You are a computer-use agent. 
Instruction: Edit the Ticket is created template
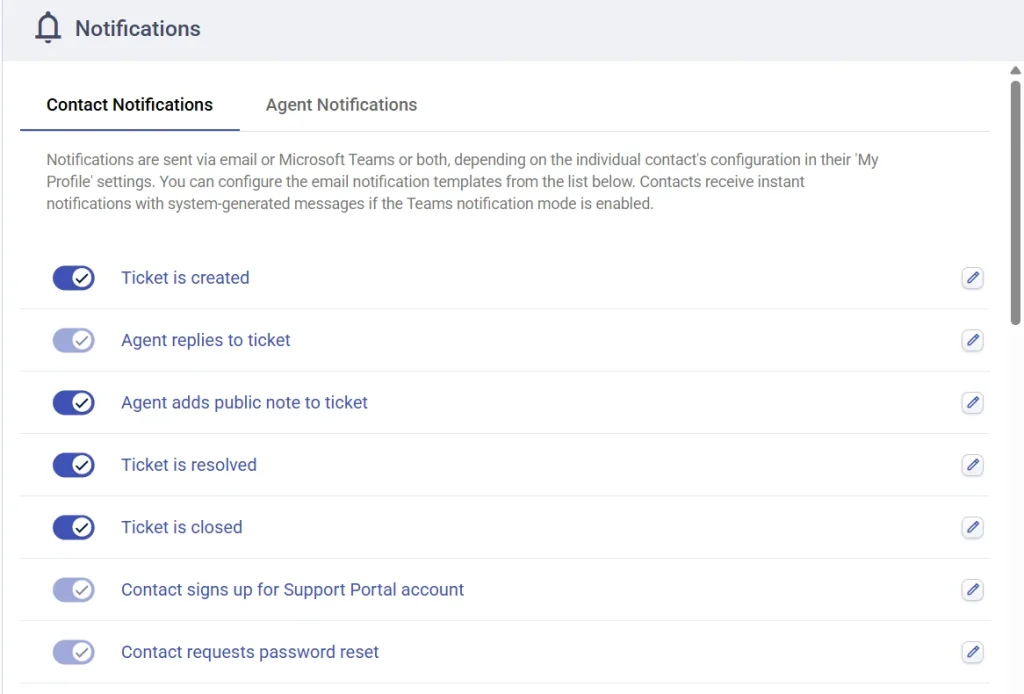point(972,278)
